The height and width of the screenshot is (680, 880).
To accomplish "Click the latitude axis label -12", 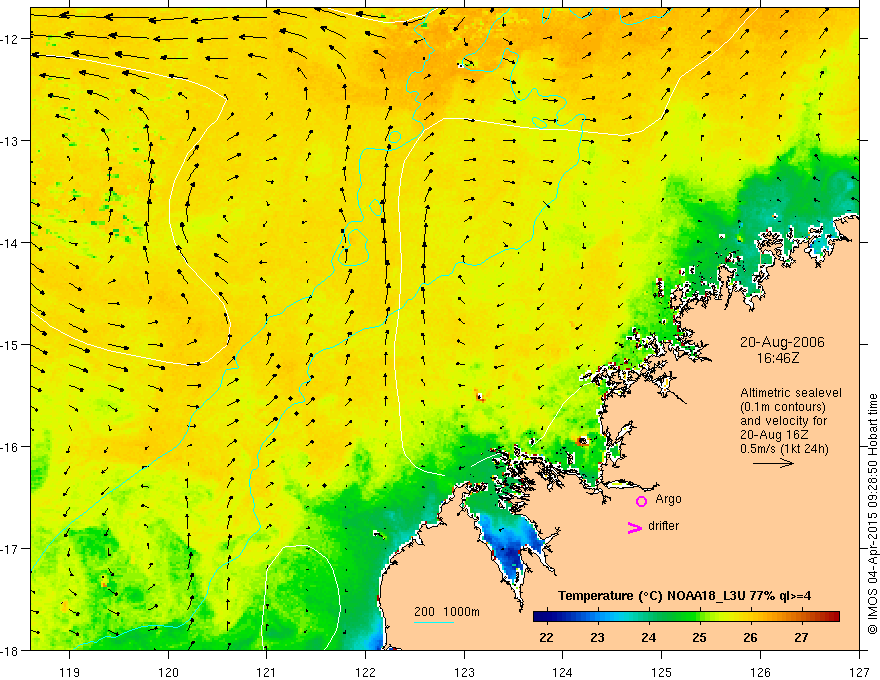I will [x=11, y=39].
